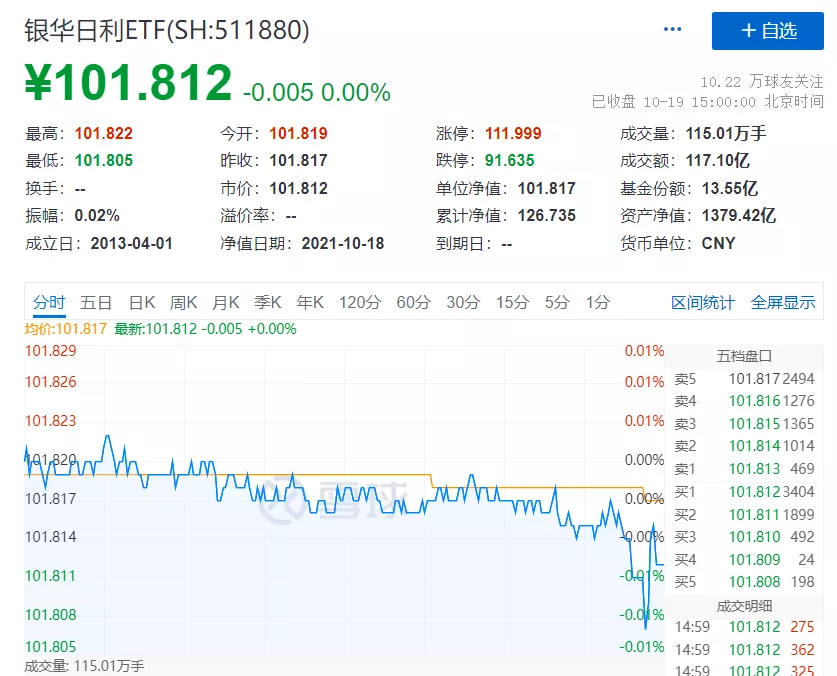Open the 日K candlestick tab

click(141, 302)
